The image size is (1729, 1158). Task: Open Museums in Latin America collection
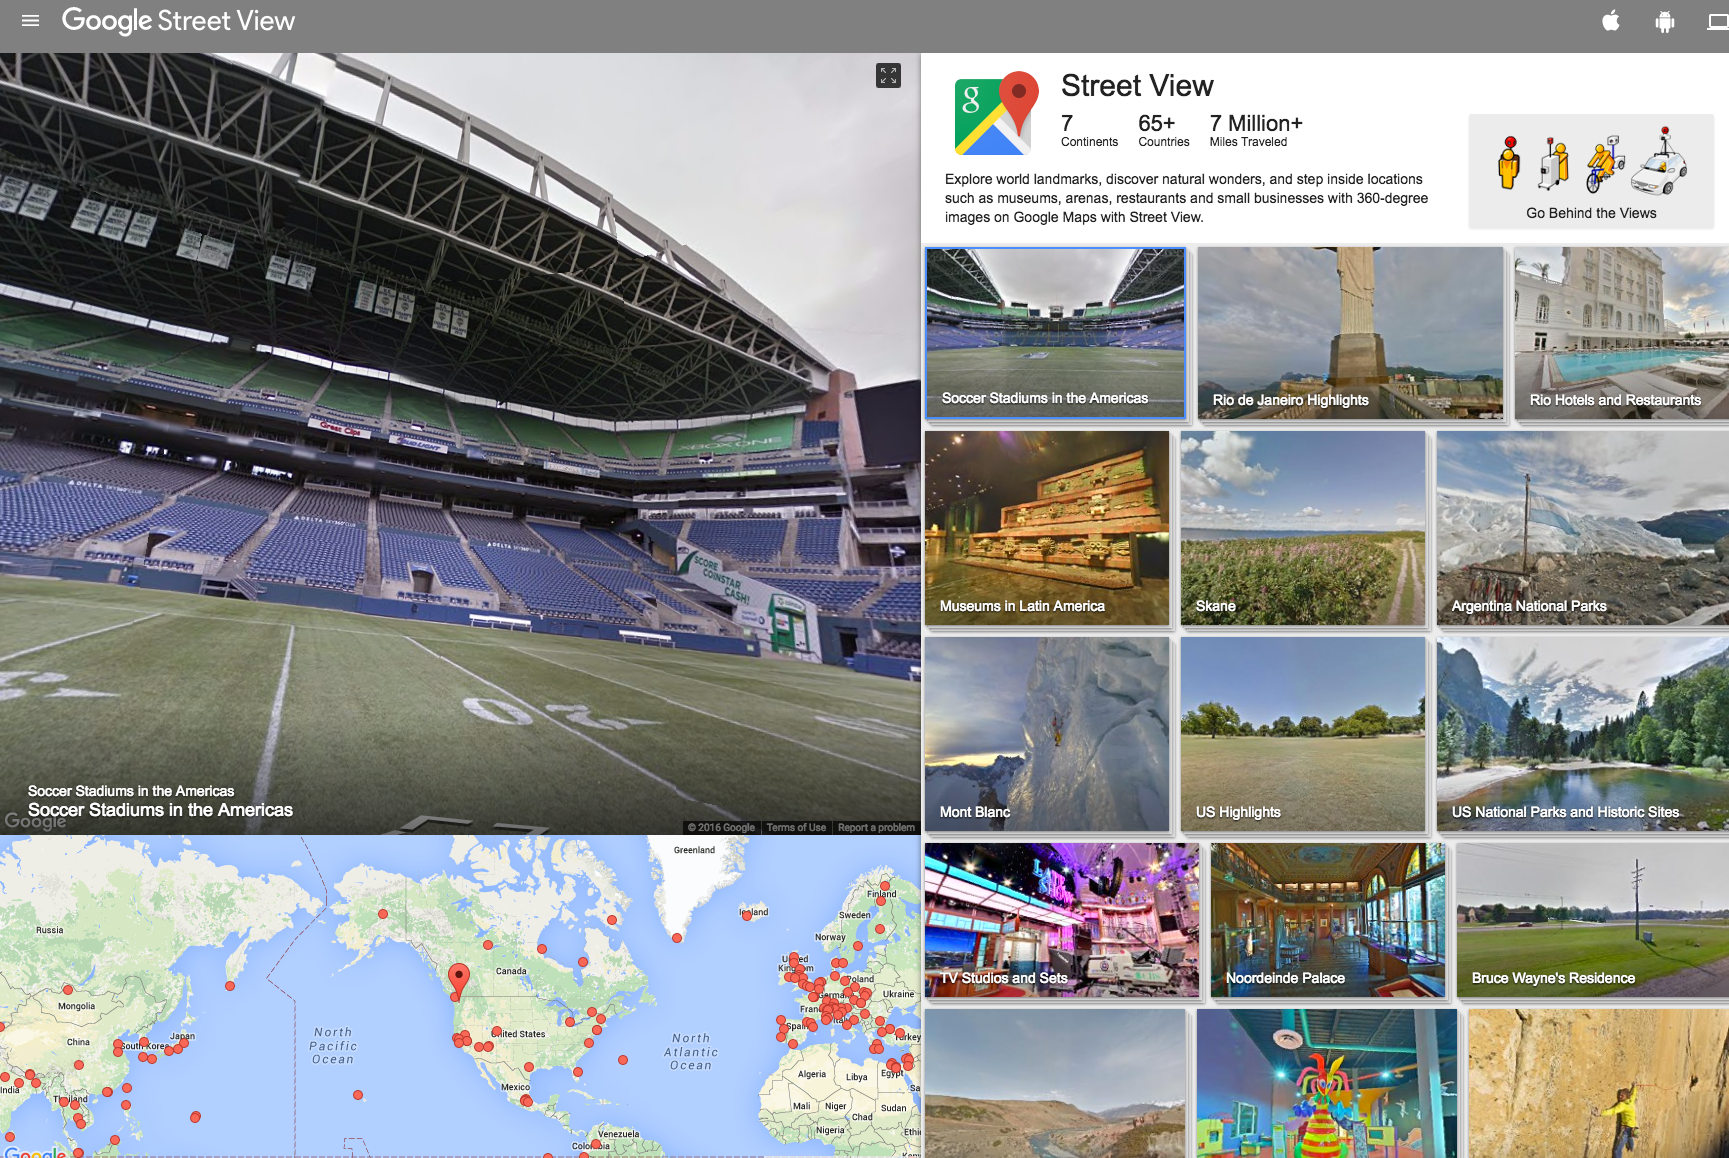pyautogui.click(x=1047, y=528)
